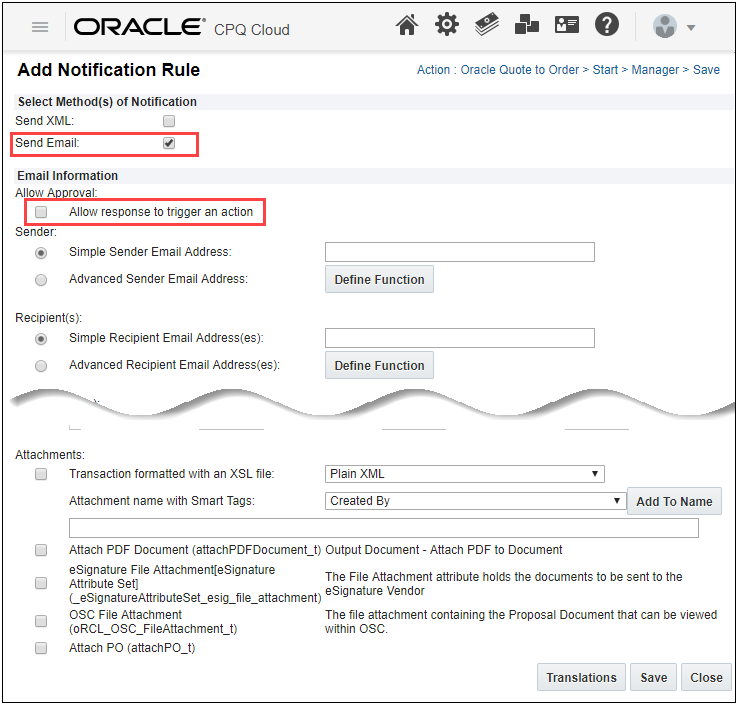Click the Oracle CPQ Cloud logo
738x705 pixels.
[x=181, y=27]
